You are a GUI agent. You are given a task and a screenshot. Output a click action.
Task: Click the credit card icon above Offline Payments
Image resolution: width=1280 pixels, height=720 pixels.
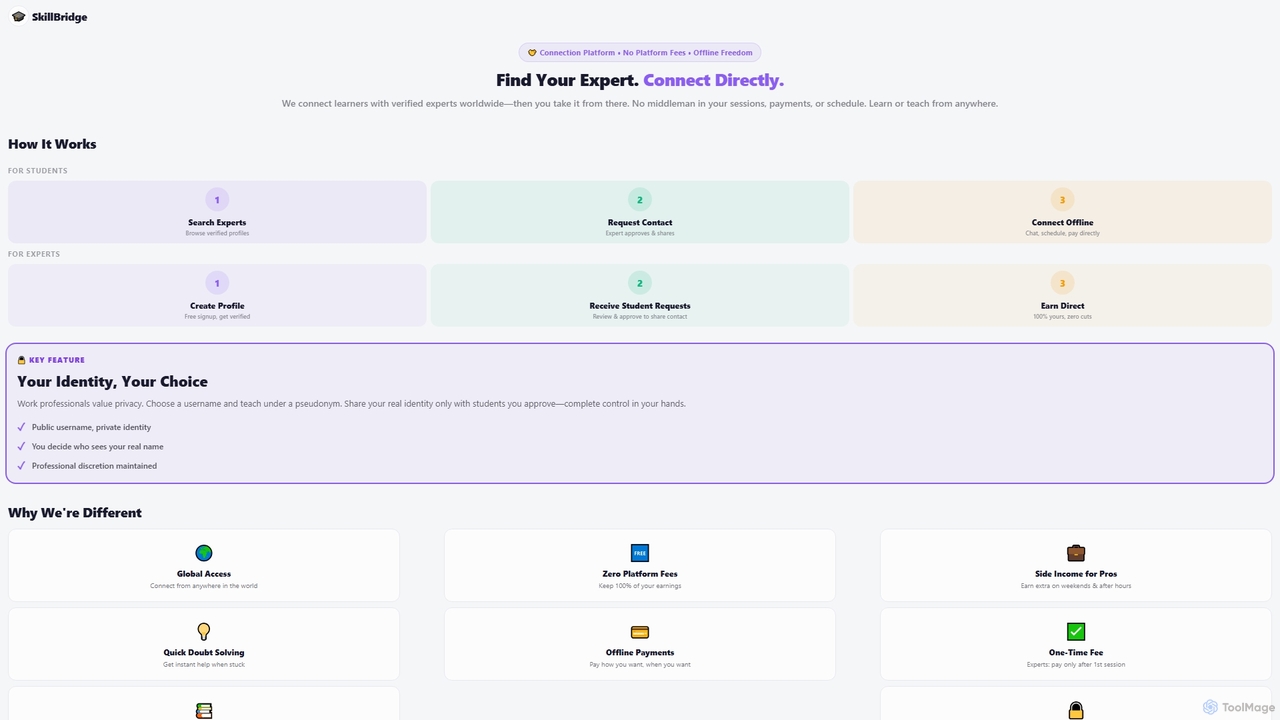pyautogui.click(x=640, y=632)
